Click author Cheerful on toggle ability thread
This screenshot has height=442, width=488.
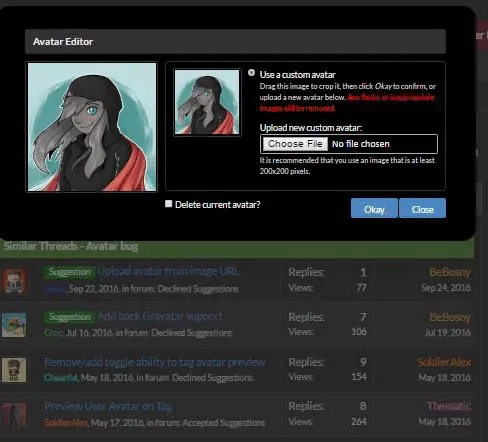pyautogui.click(x=61, y=378)
